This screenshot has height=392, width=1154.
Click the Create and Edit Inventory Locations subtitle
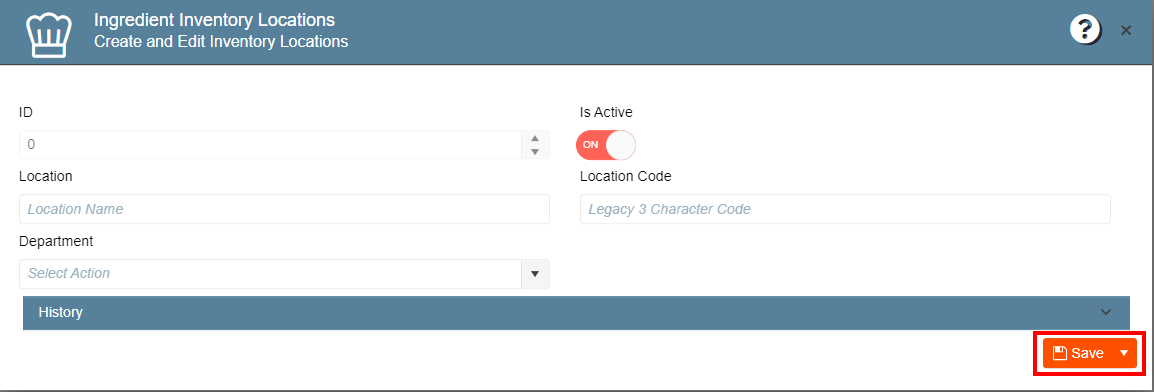tap(221, 41)
